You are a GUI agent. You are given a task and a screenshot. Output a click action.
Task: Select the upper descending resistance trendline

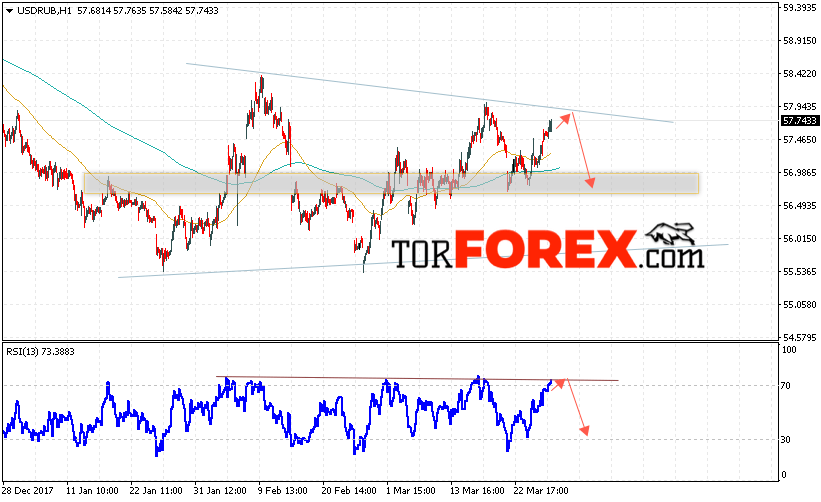429,93
